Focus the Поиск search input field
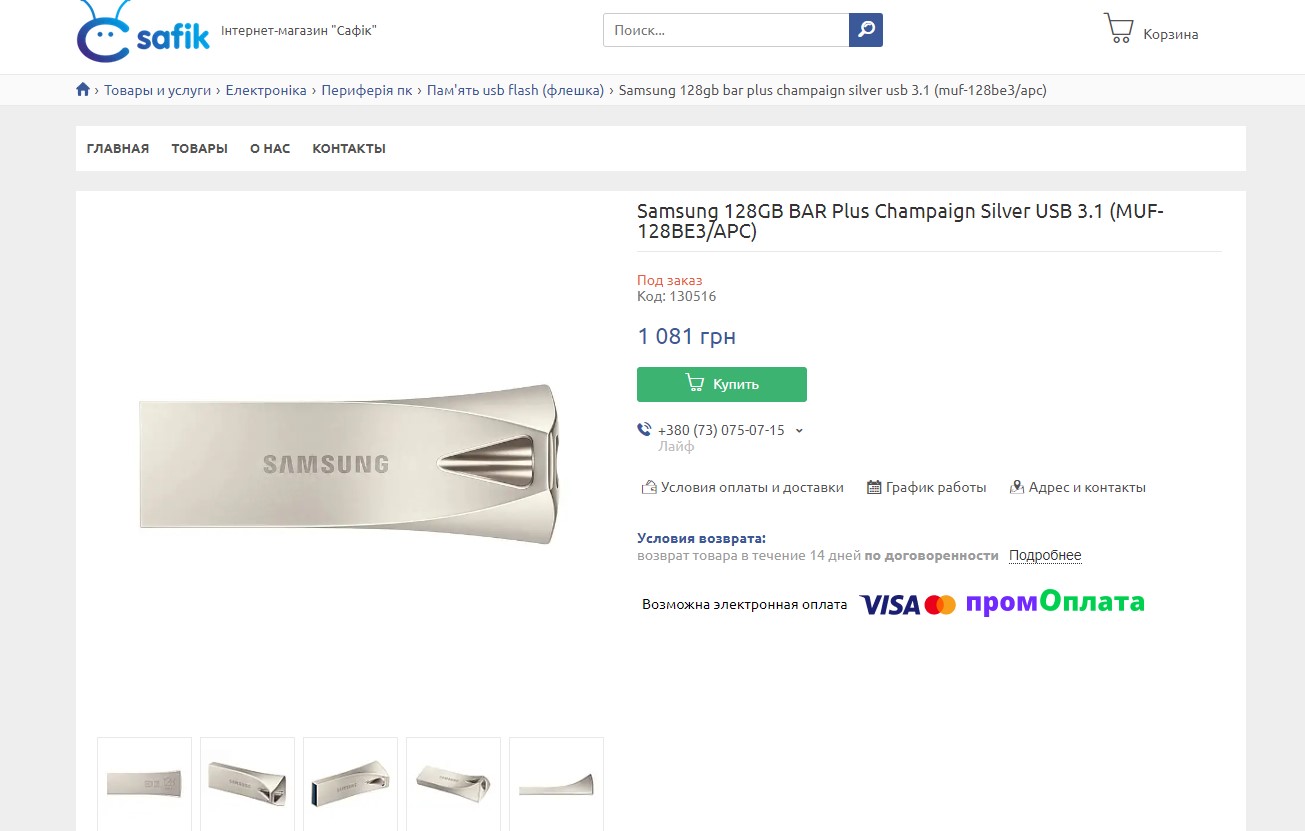 [x=726, y=30]
